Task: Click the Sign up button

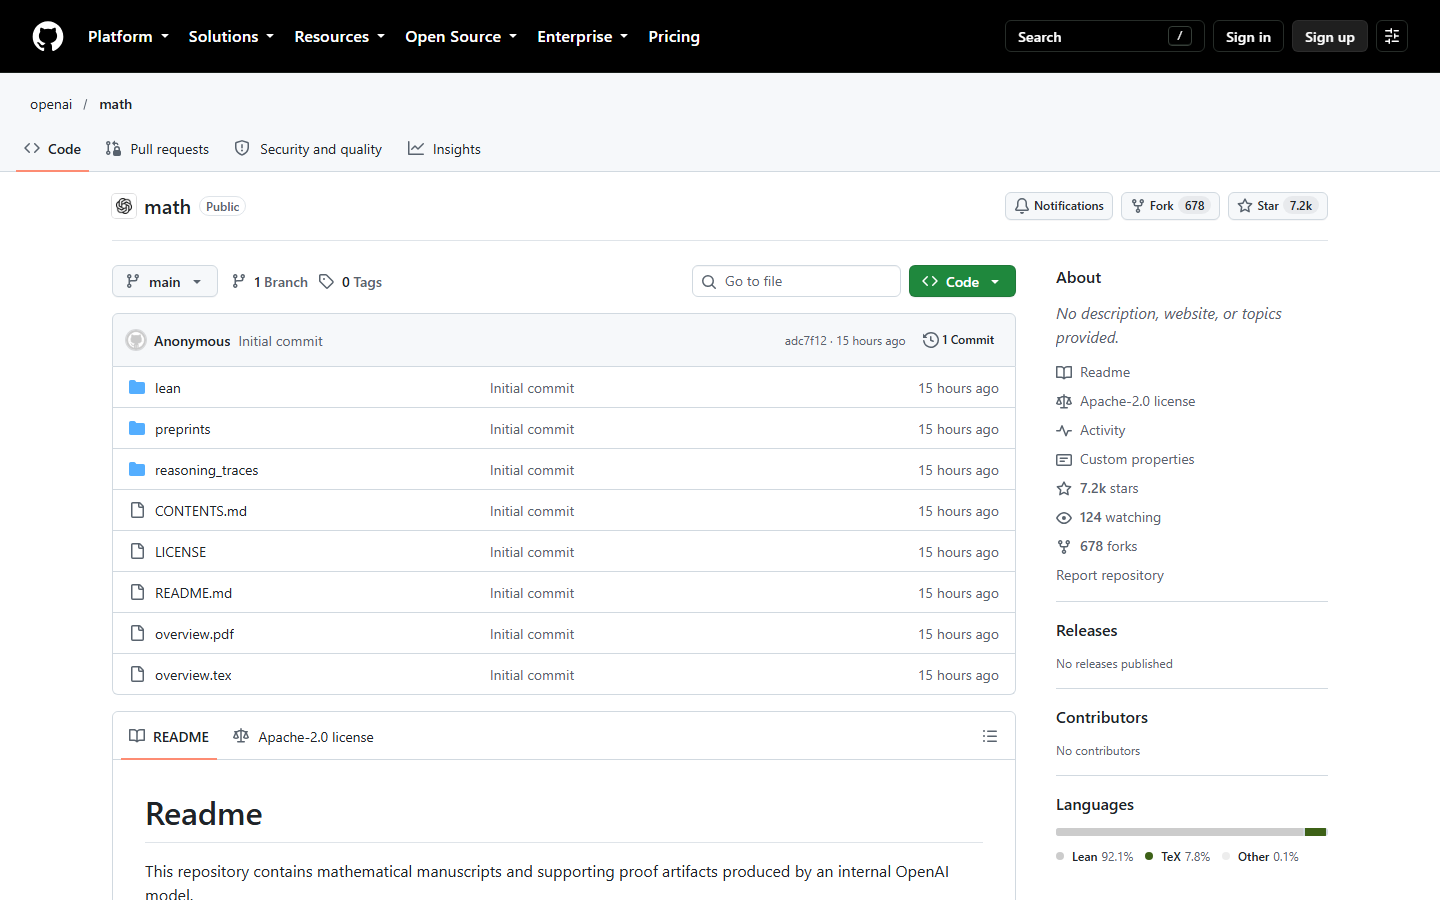Action: (x=1329, y=36)
